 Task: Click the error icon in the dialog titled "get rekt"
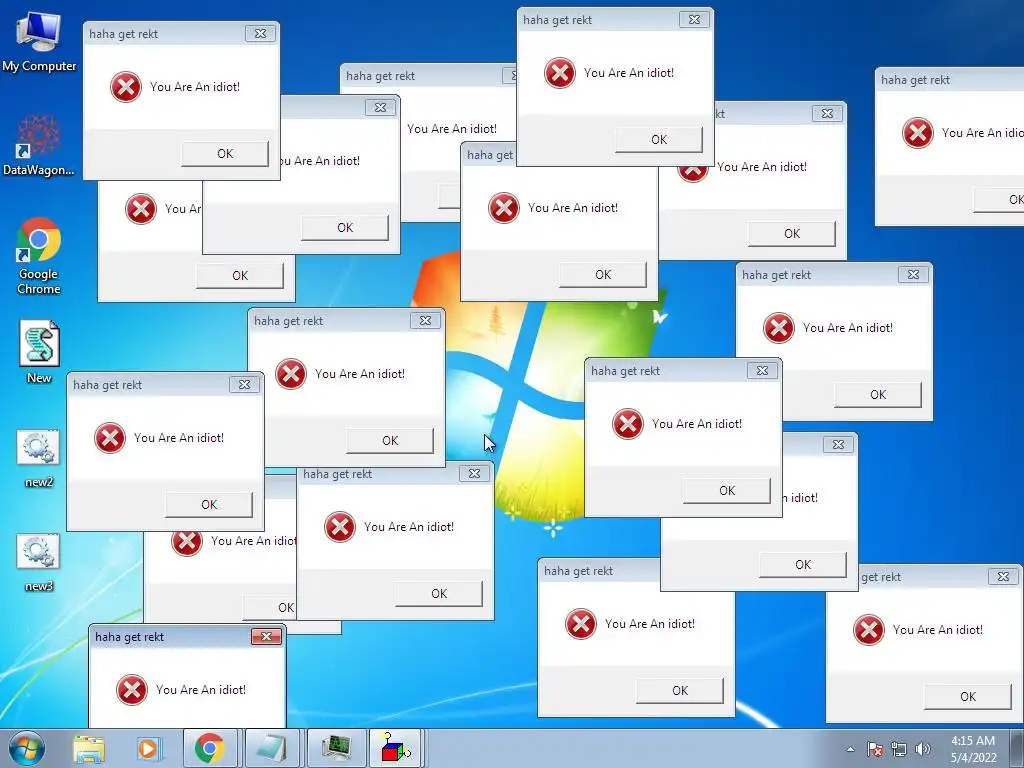tap(869, 630)
